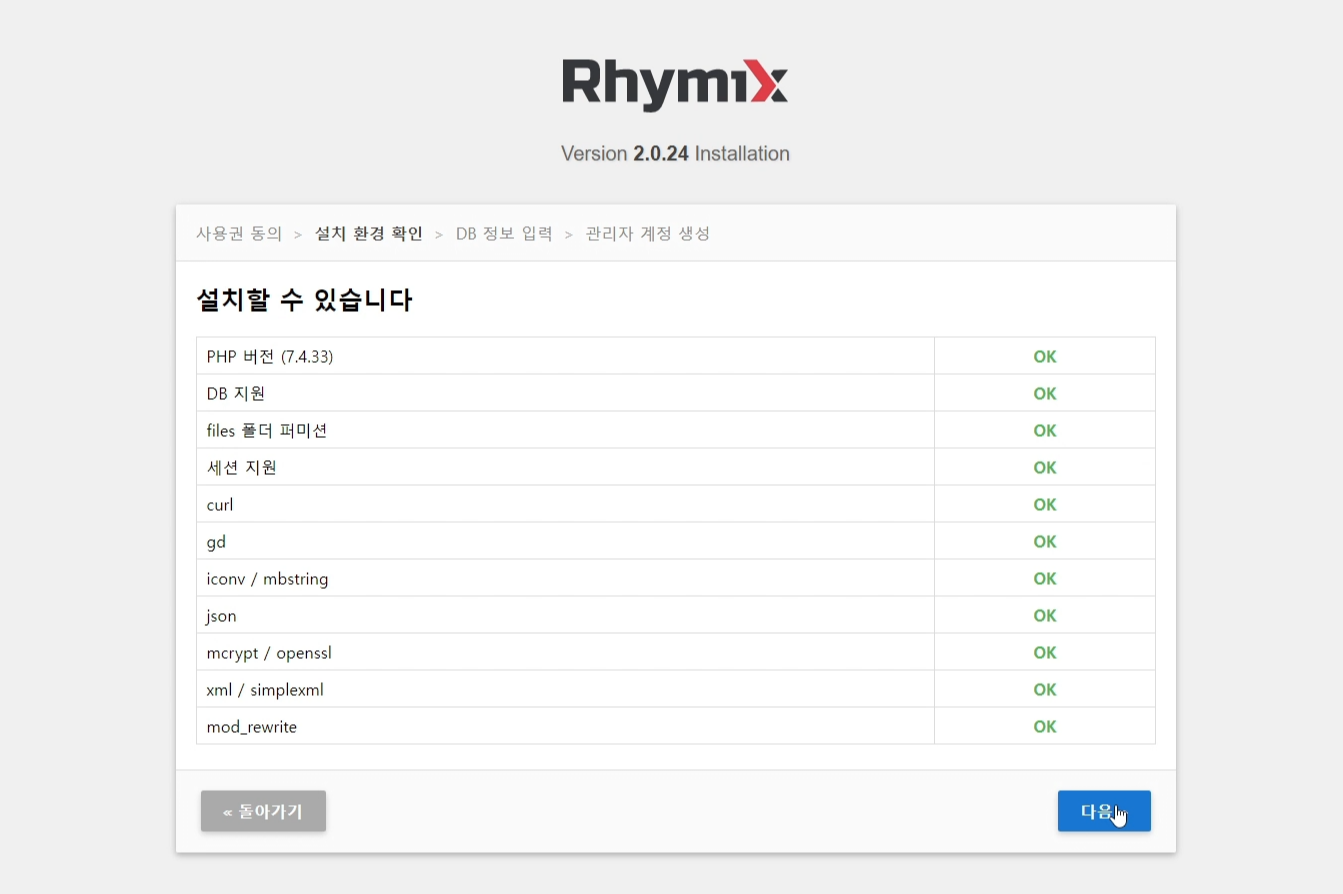This screenshot has width=1343, height=894.
Task: Click the iconv / mbstring row label
Action: pos(267,579)
